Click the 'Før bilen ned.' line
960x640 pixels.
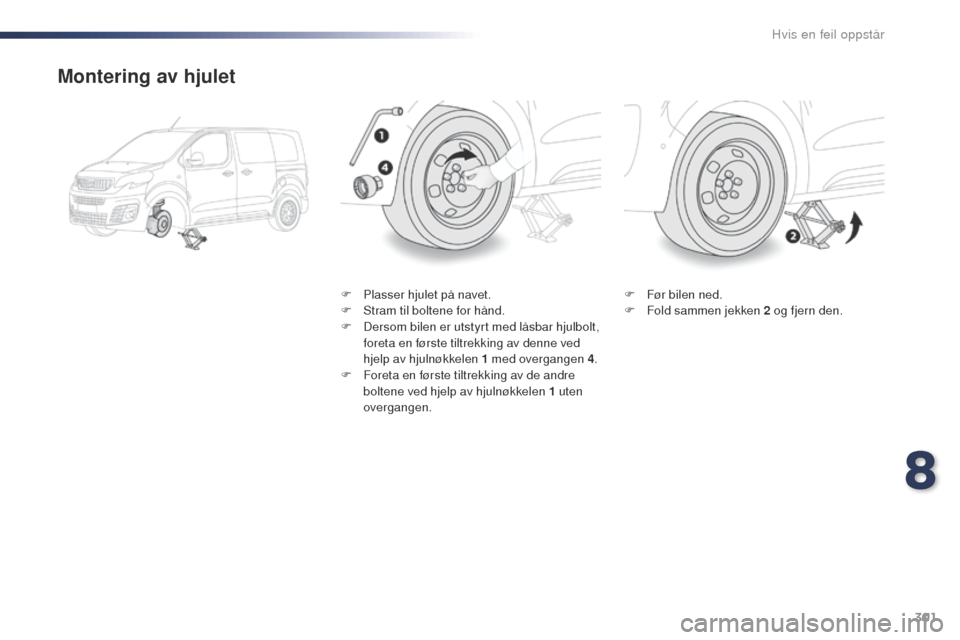click(684, 295)
